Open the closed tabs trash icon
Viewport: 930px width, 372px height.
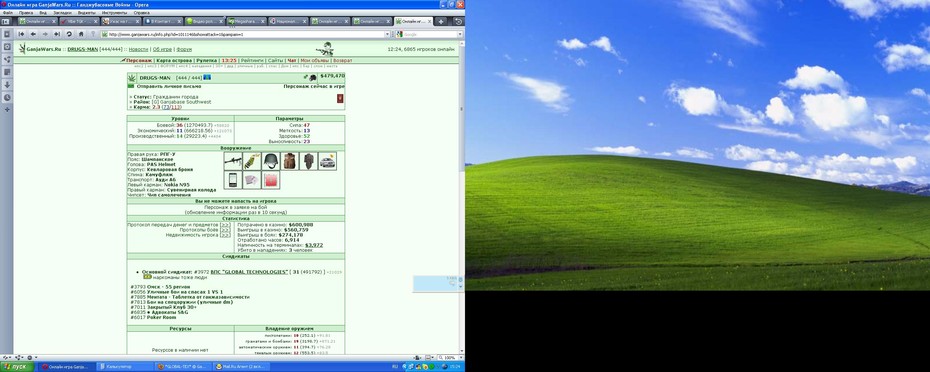coord(458,21)
